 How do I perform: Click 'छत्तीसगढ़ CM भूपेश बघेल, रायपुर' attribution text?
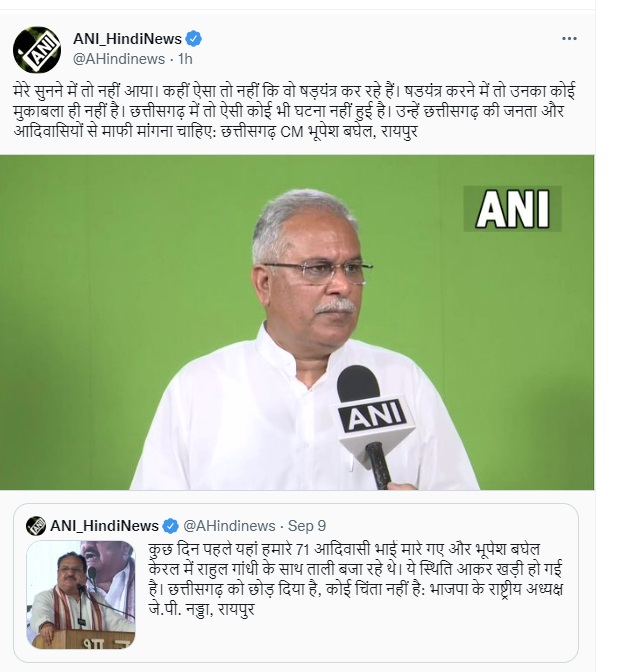pos(319,131)
